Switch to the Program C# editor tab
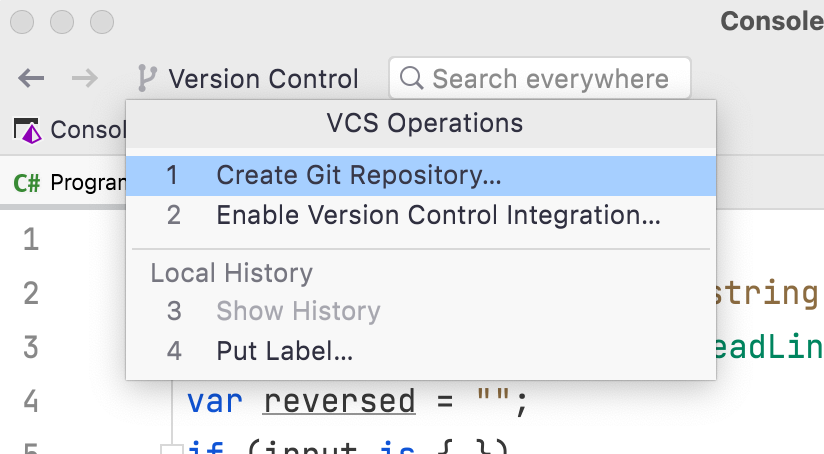 tap(70, 183)
